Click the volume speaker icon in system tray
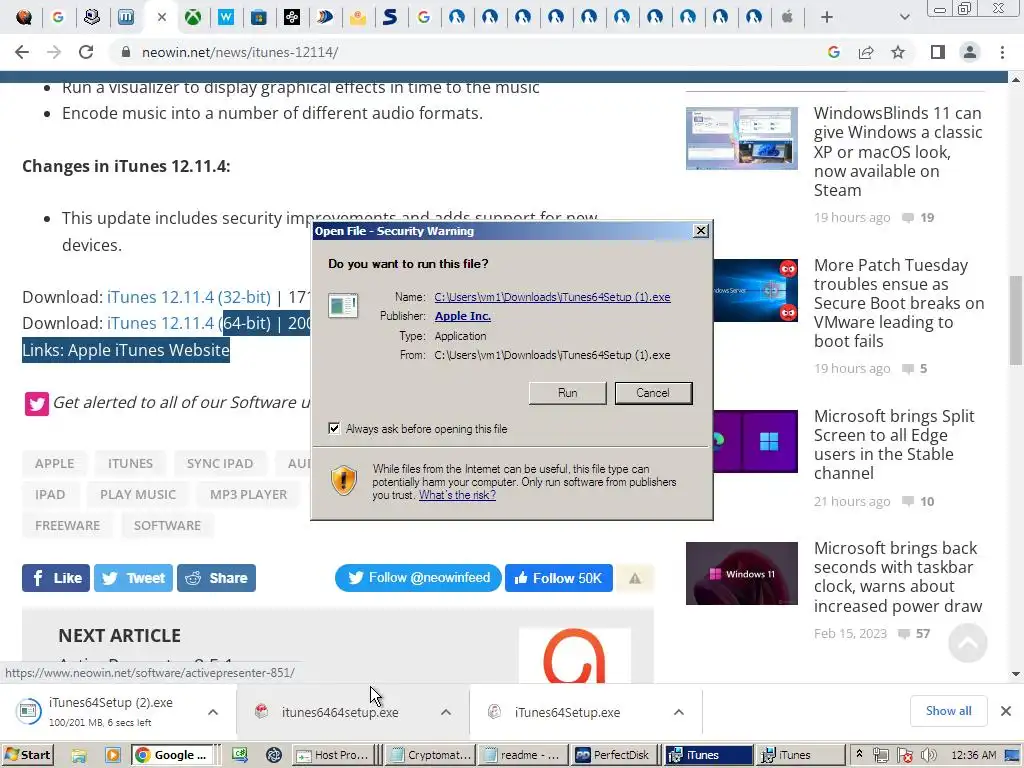 929,756
